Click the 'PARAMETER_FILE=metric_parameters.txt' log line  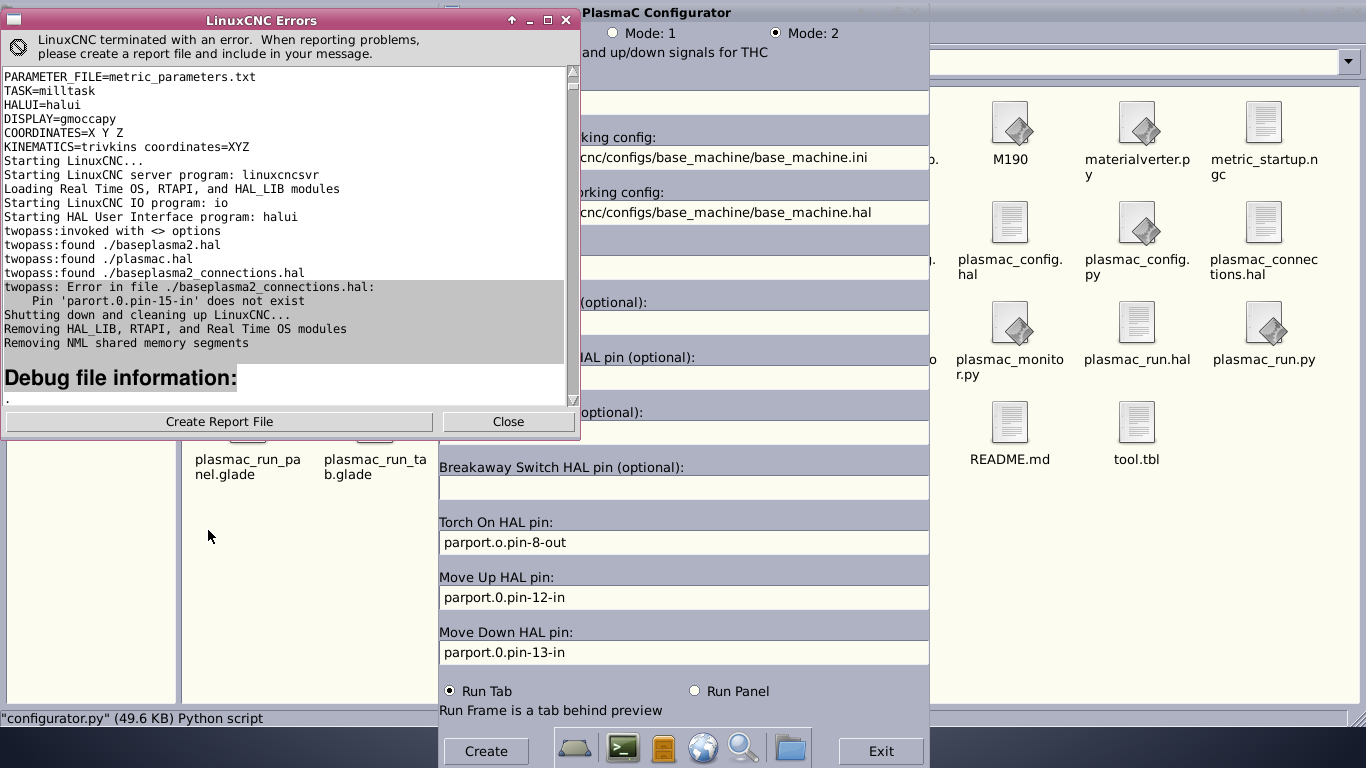click(130, 77)
